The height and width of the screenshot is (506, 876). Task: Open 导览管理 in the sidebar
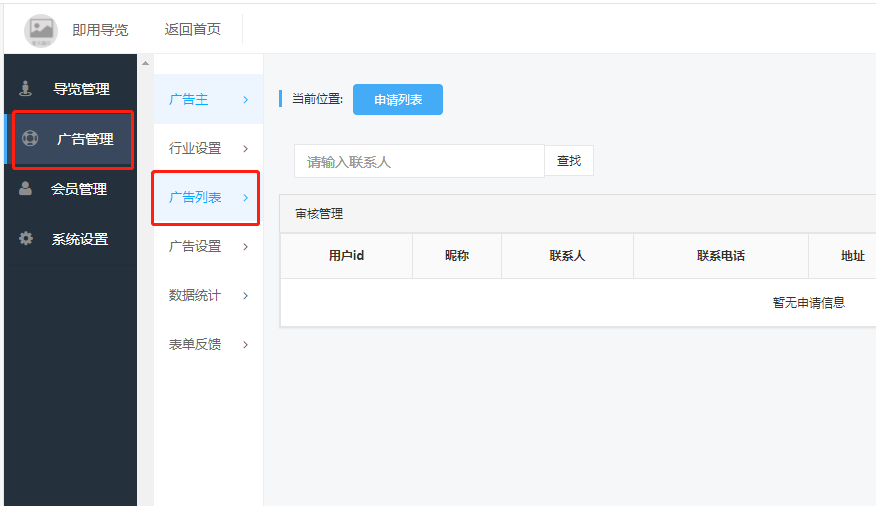[70, 88]
